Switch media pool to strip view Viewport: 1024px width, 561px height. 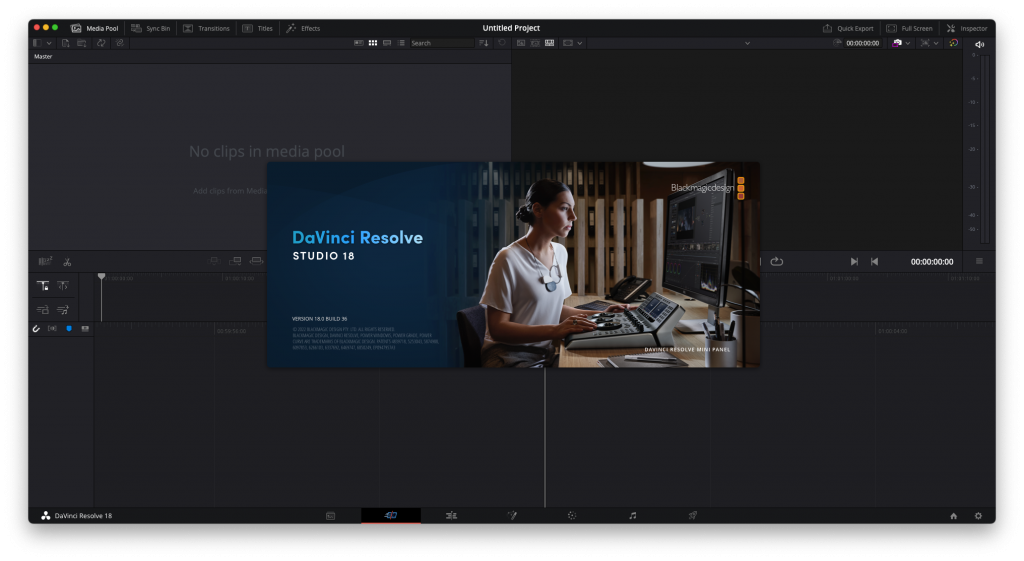(x=387, y=43)
